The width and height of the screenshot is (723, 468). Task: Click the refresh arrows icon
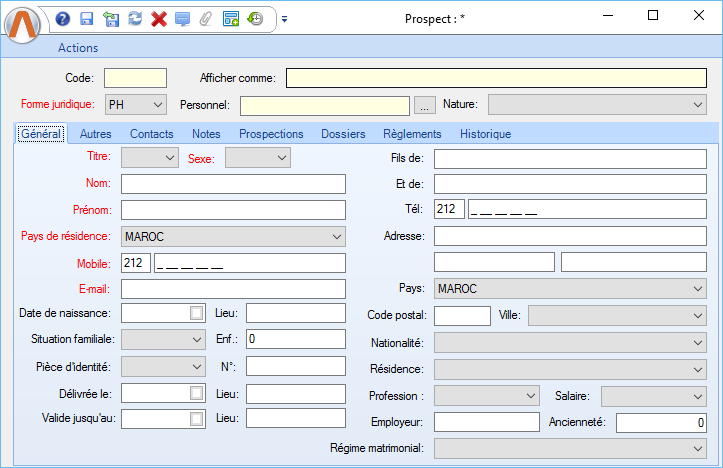click(x=134, y=19)
